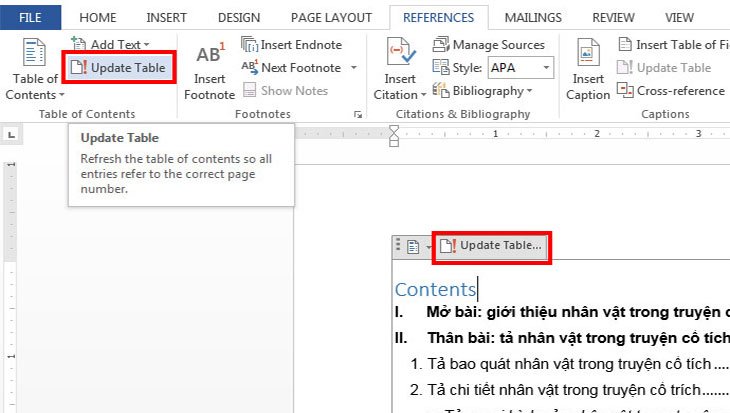Click the TOC handle grip dots
Viewport: 730px width, 413px height.
click(x=398, y=245)
